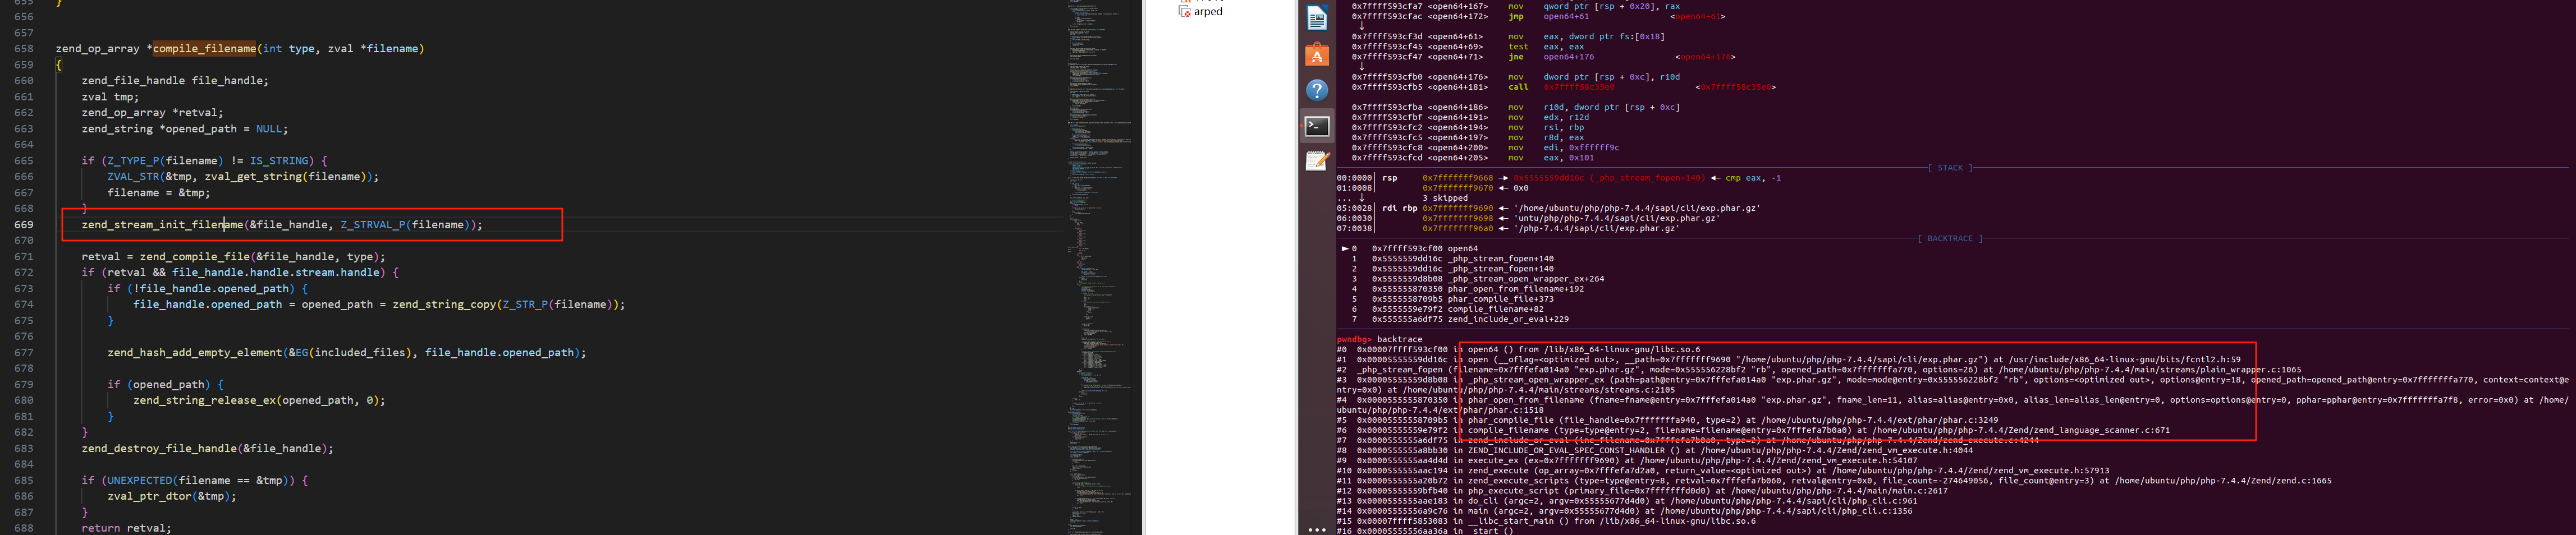Launch Ubuntu Software from the dock
2576x535 pixels.
pyautogui.click(x=1317, y=55)
